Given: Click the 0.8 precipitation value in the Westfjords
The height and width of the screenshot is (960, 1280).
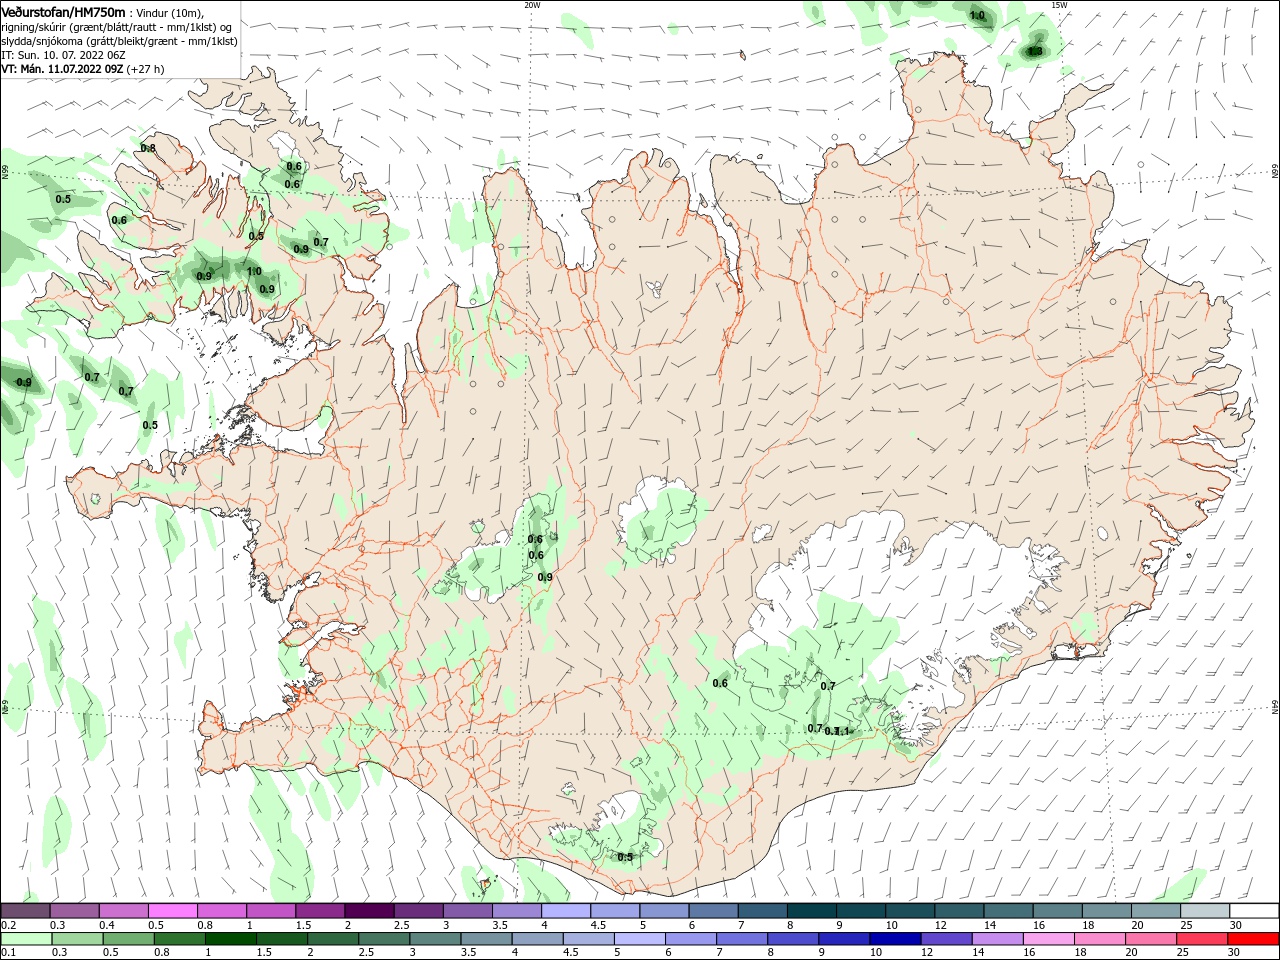Looking at the screenshot, I should click(148, 148).
